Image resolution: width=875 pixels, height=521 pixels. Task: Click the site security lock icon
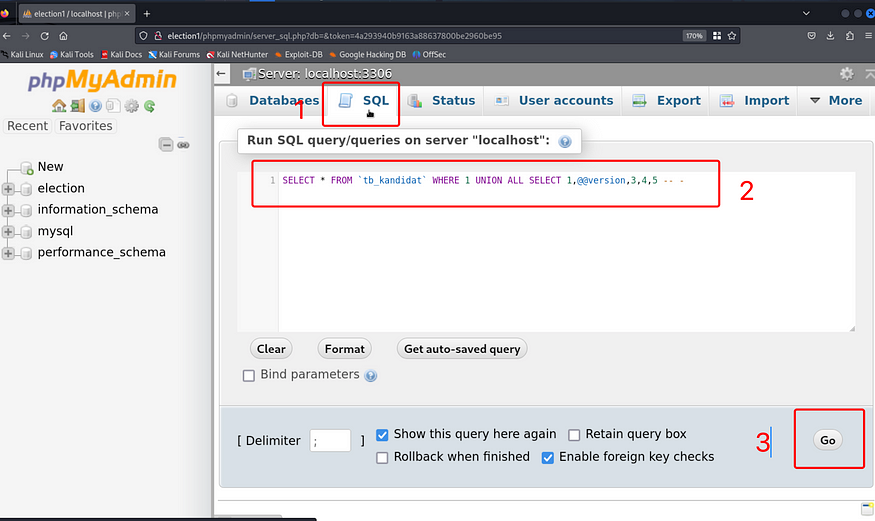click(158, 36)
